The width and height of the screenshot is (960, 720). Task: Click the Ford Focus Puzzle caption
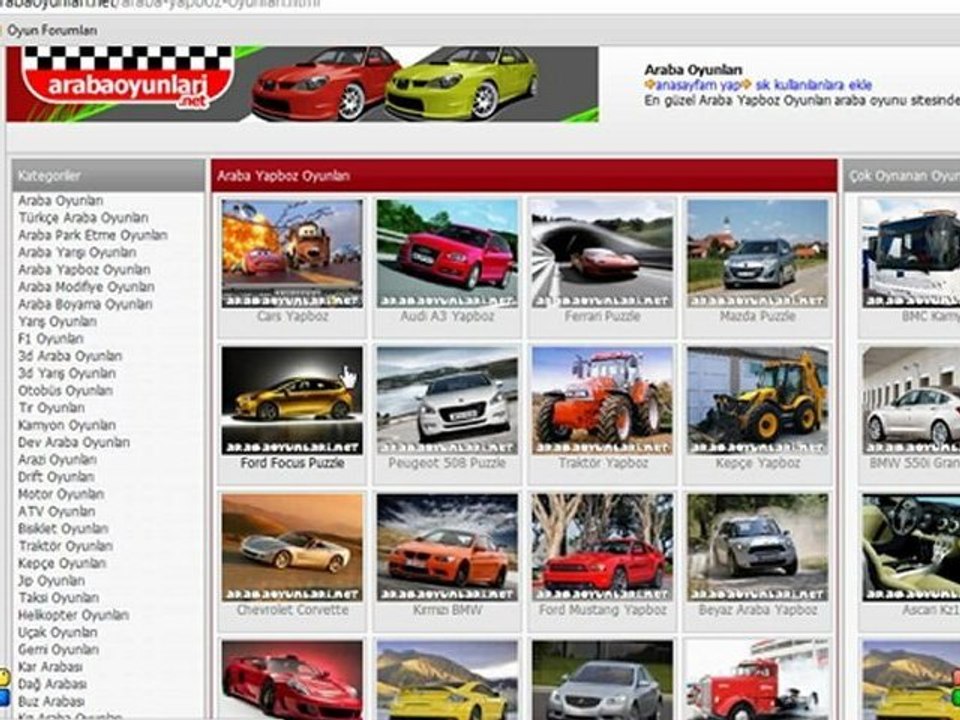click(292, 463)
